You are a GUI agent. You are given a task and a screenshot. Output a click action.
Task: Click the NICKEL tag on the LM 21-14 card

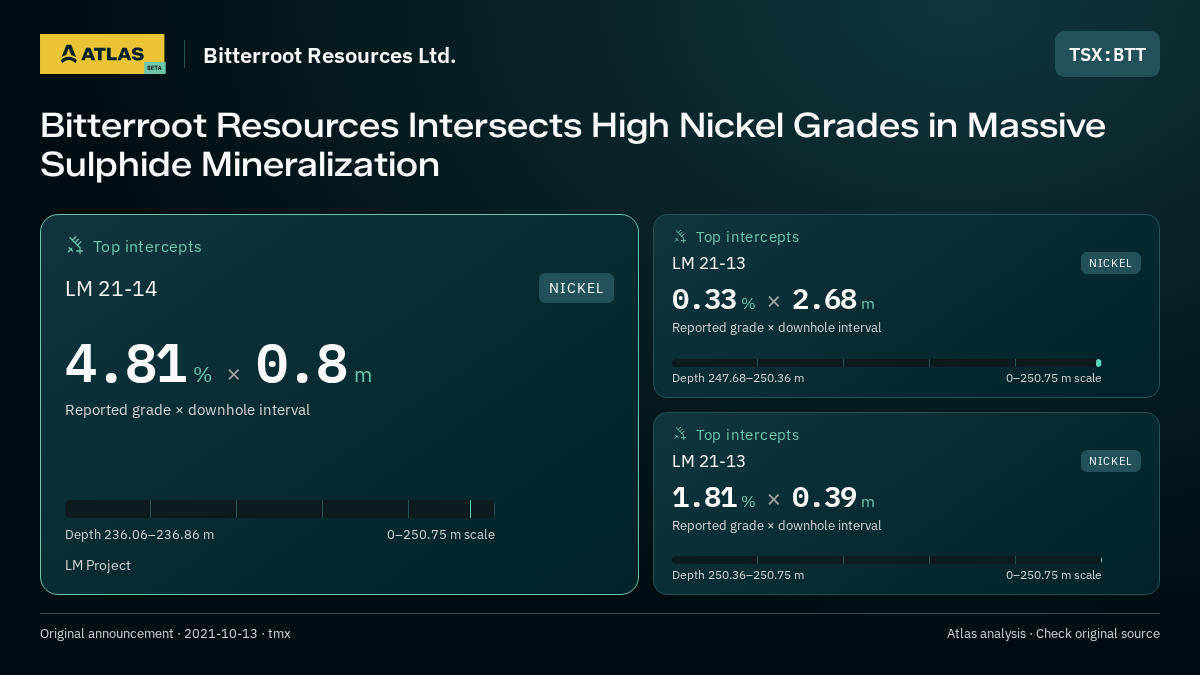(576, 288)
